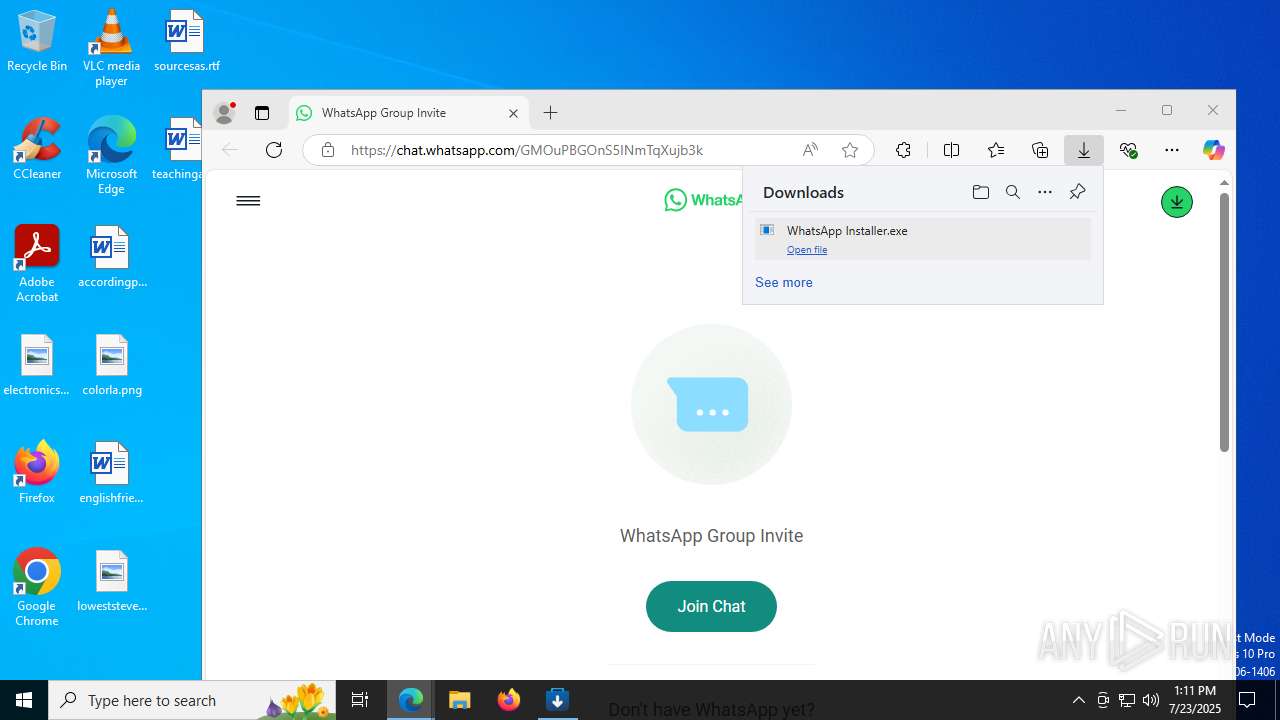Open Firefox from the taskbar
1280x720 pixels.
[508, 700]
